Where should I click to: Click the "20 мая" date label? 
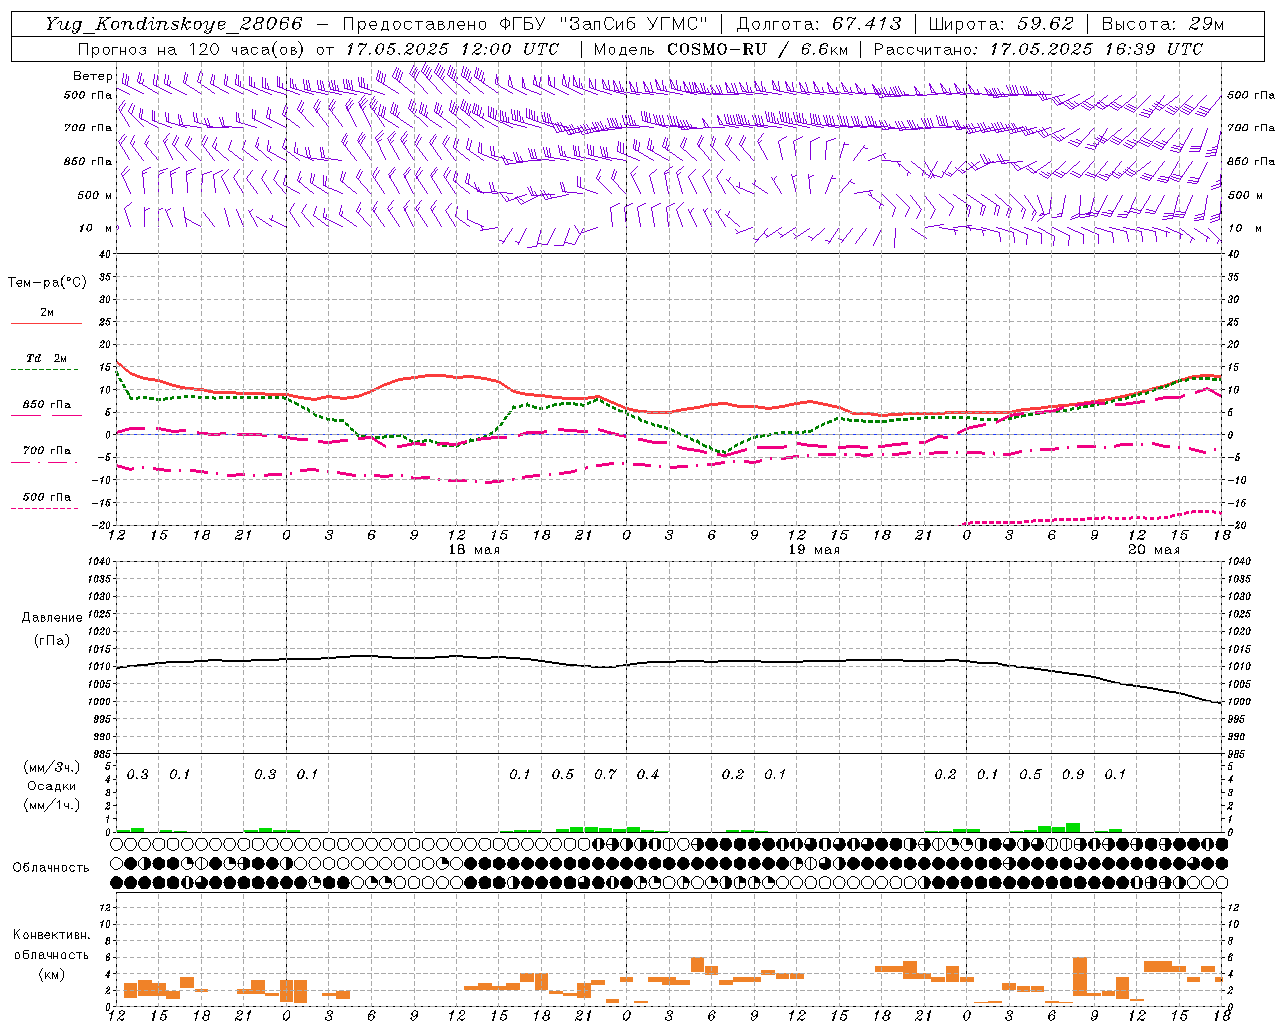(1154, 550)
